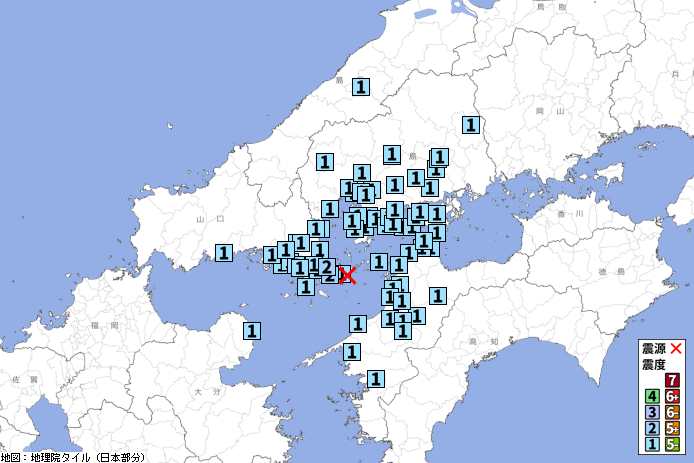
Task: Click the 山口 prefecture label
Action: coord(208,217)
